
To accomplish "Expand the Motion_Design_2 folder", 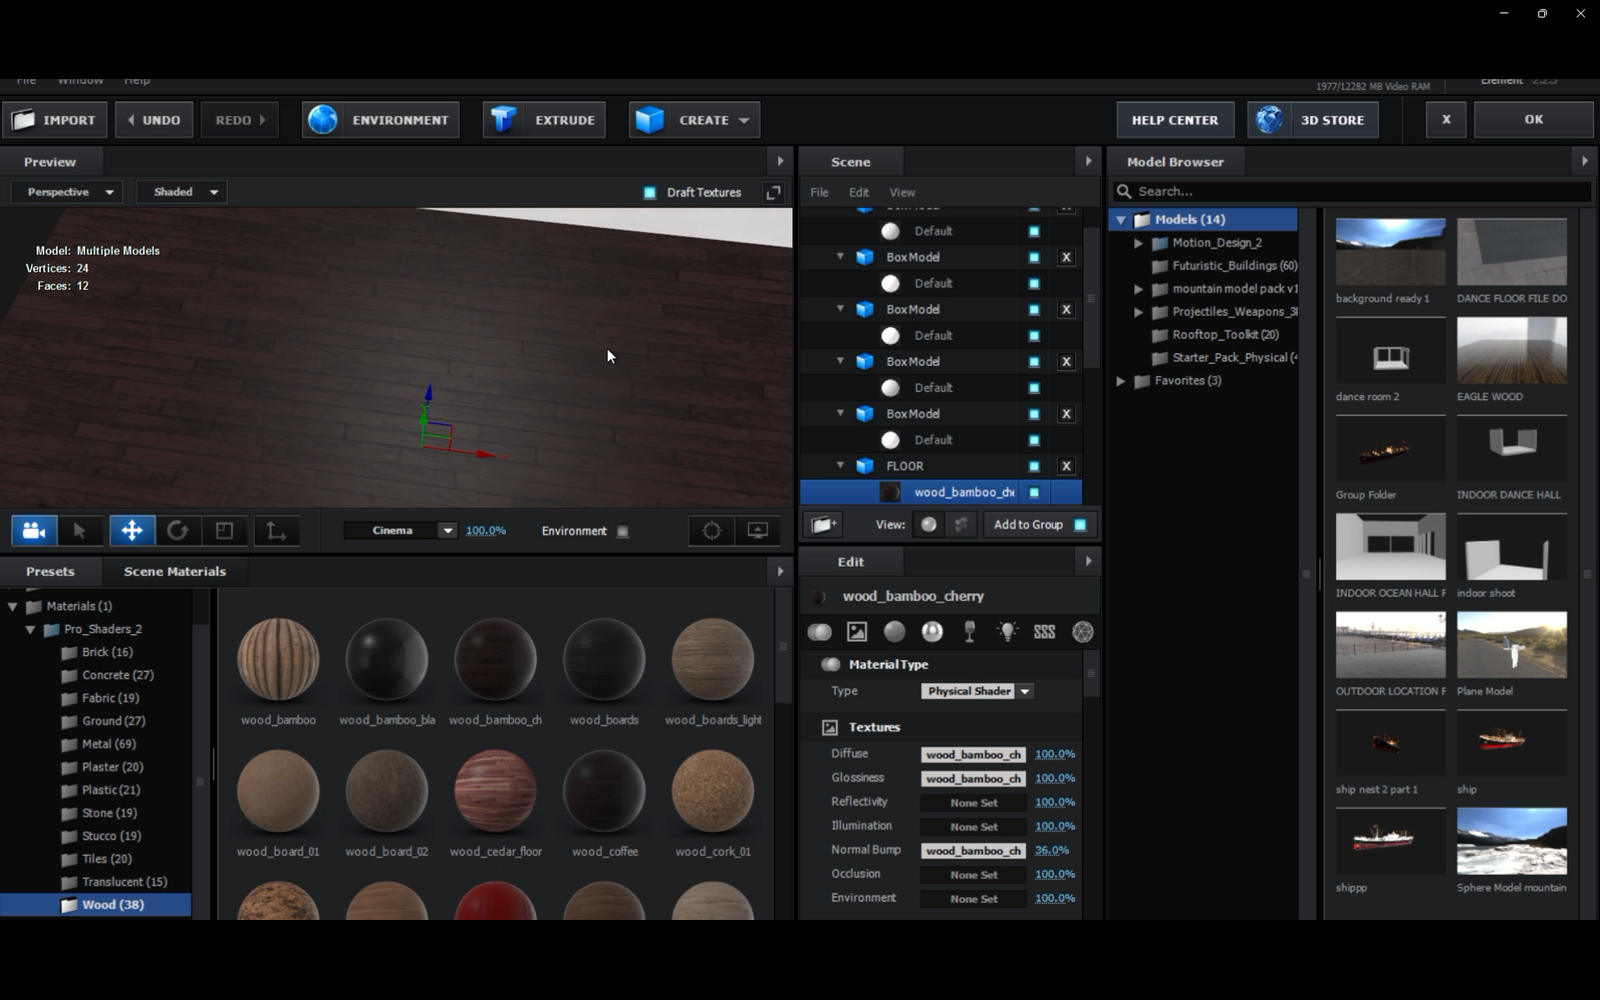I will point(1138,243).
